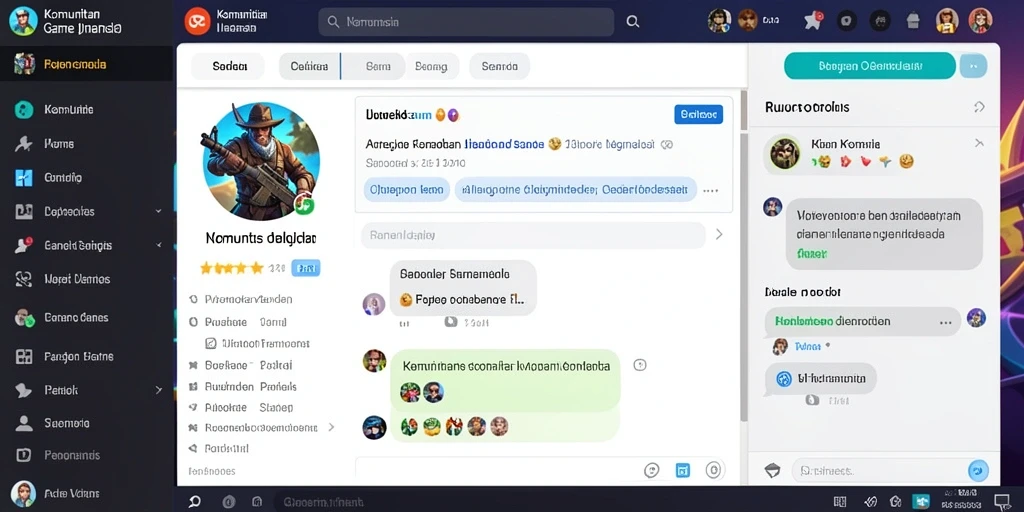This screenshot has height=512, width=1024.
Task: Open Noret Uemes in the sidebar
Action: click(x=77, y=279)
